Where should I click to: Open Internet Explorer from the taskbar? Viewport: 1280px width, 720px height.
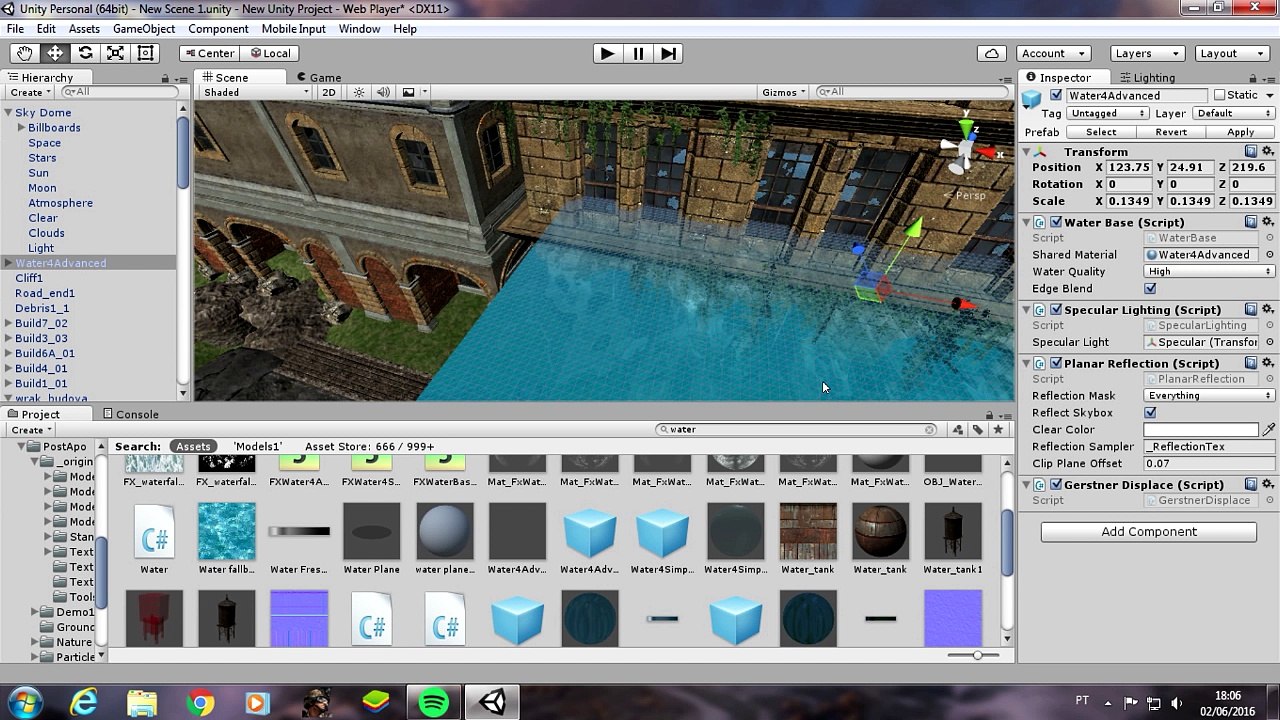coord(83,703)
